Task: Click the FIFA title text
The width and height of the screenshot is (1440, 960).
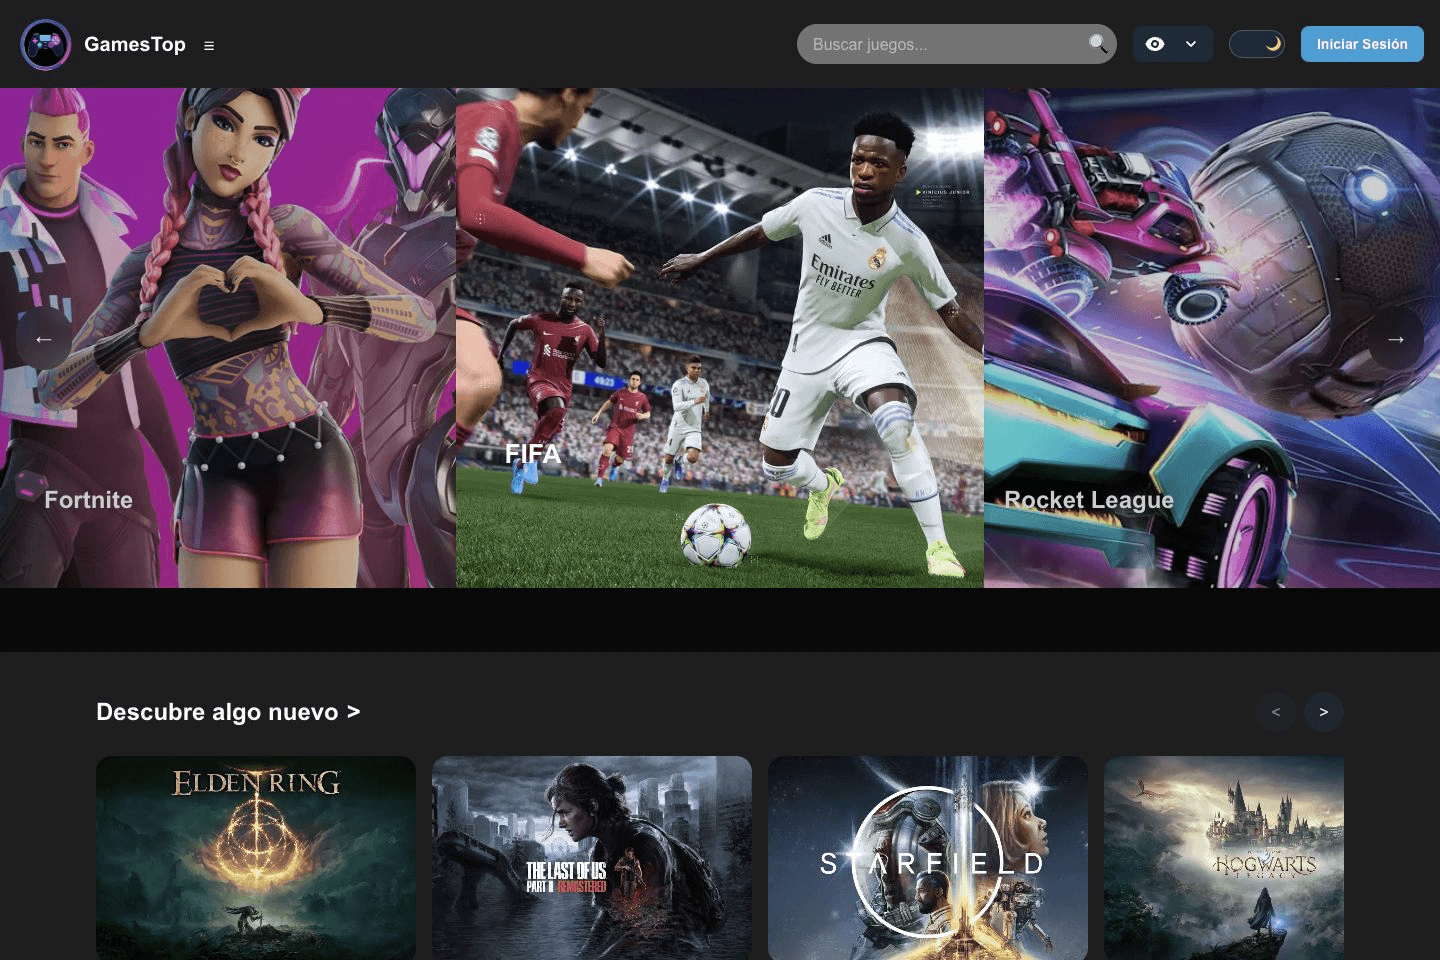Action: click(533, 454)
